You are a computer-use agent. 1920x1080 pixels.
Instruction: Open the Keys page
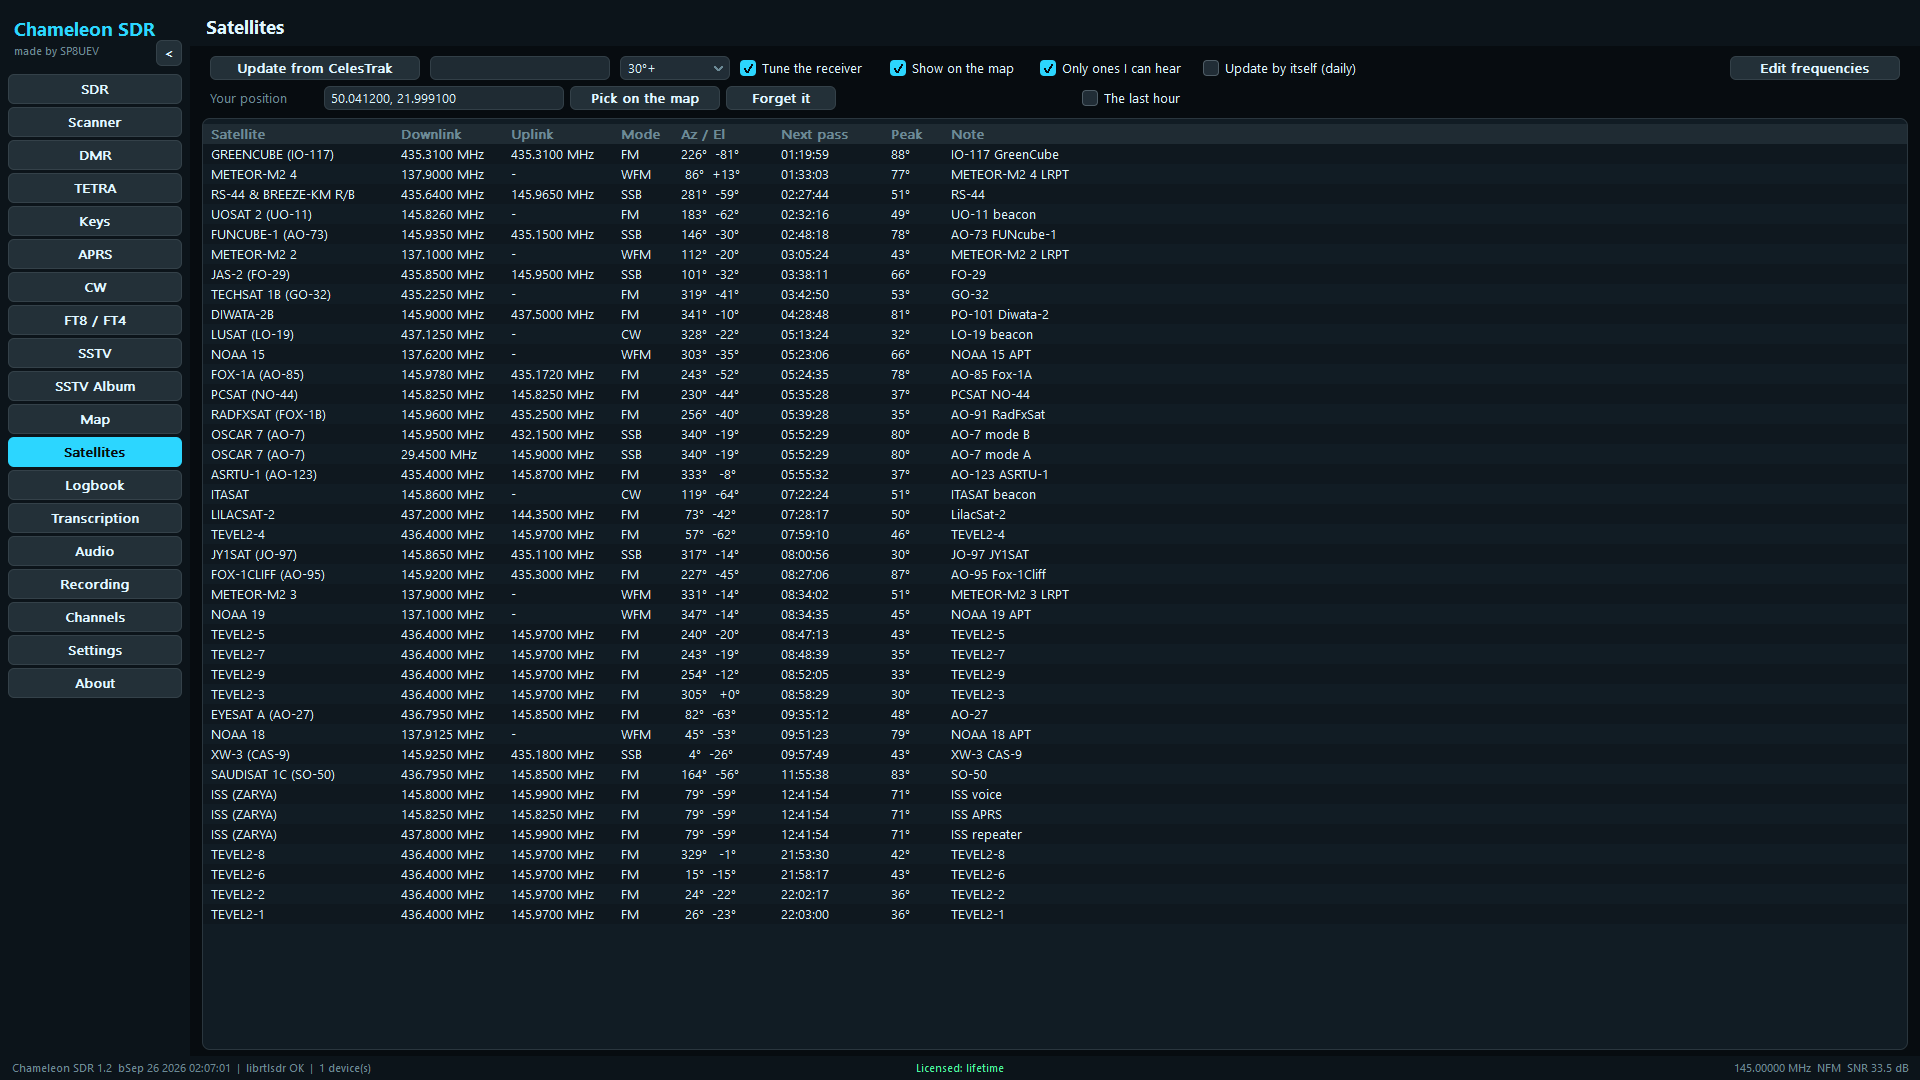pyautogui.click(x=95, y=221)
